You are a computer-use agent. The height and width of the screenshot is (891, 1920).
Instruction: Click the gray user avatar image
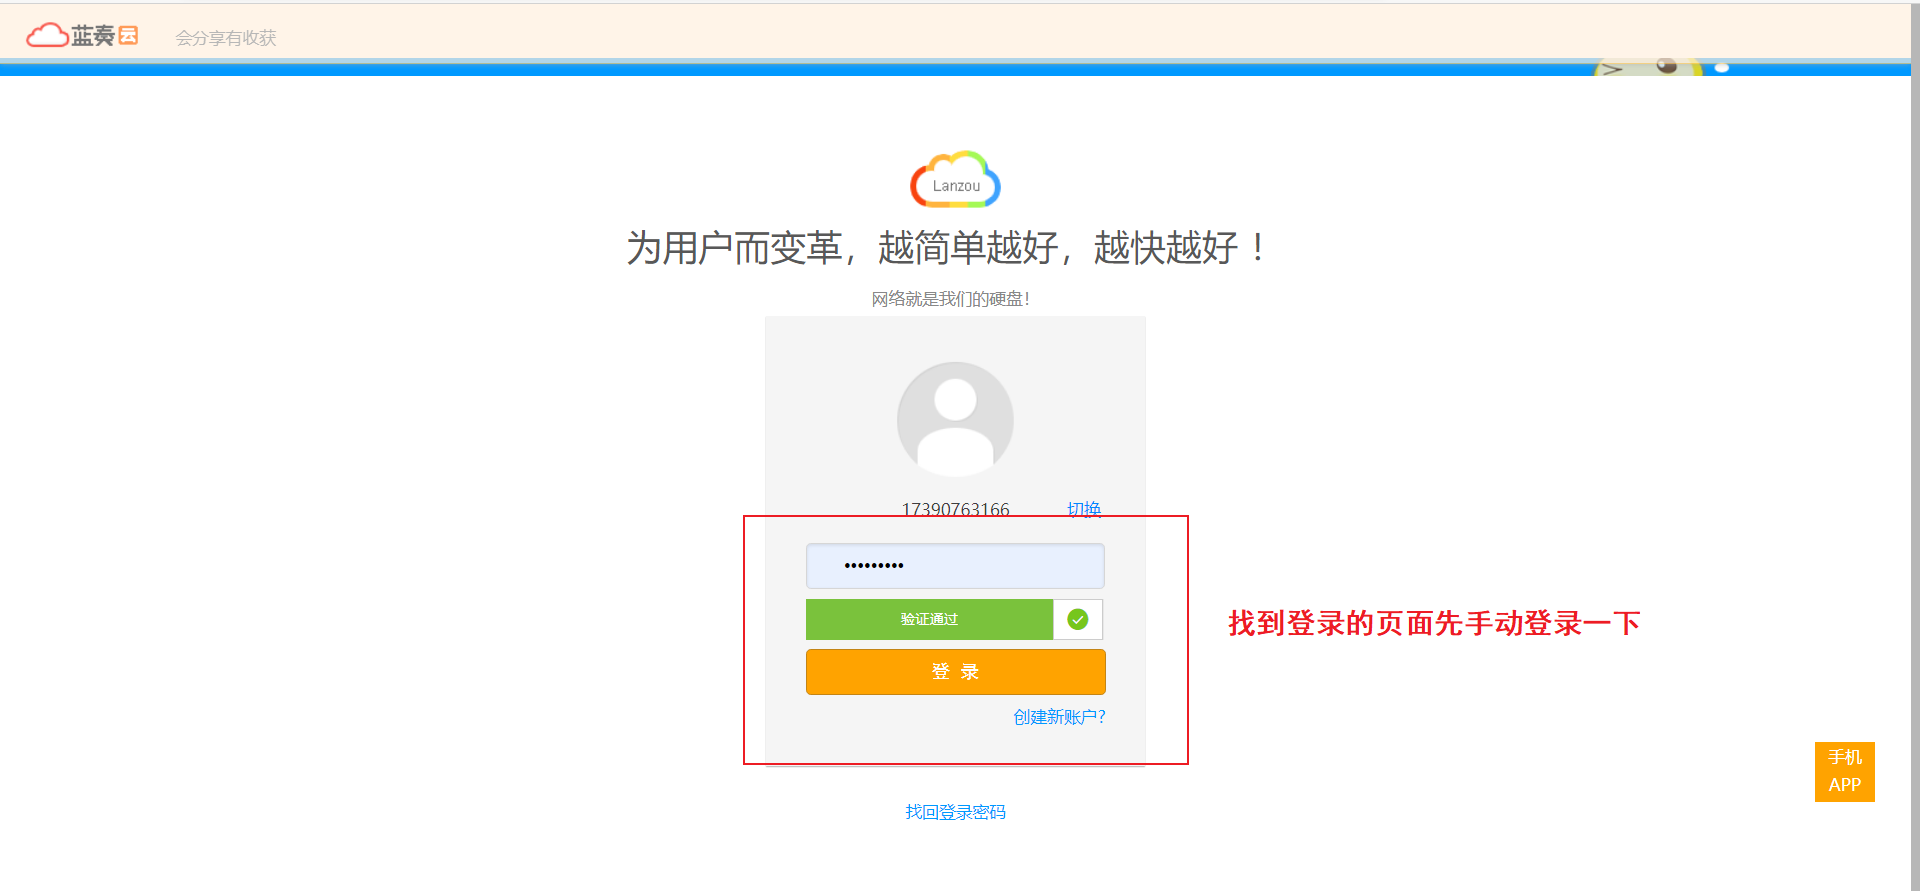(955, 419)
